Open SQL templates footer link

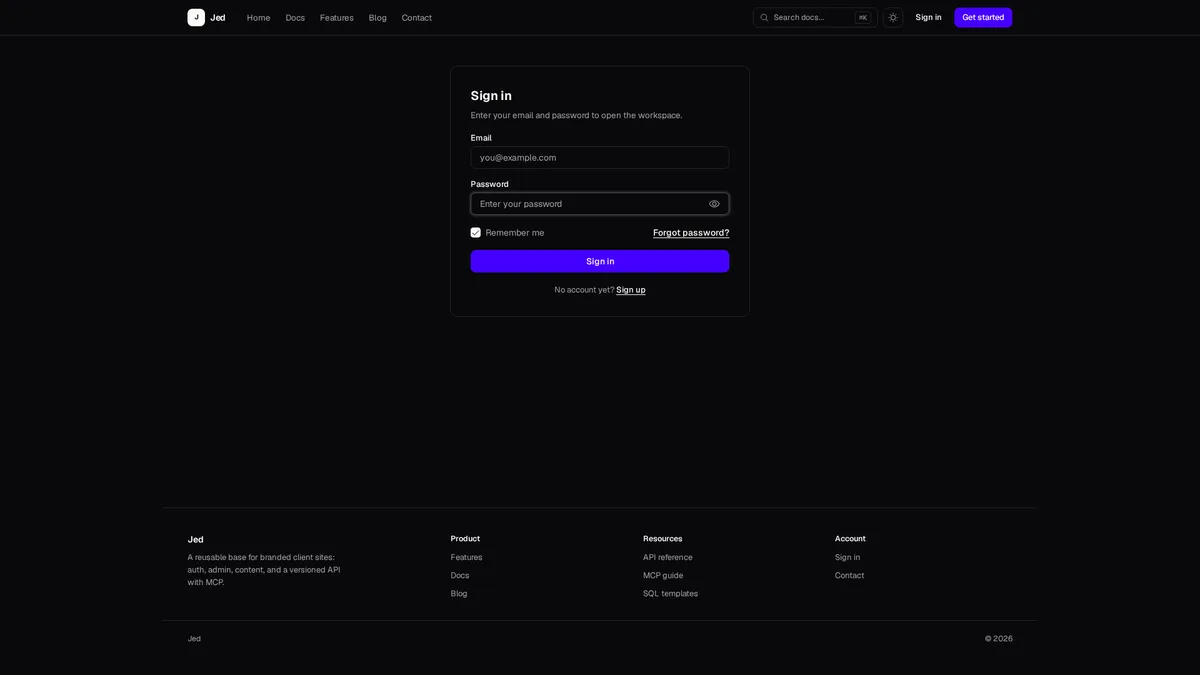(x=671, y=594)
